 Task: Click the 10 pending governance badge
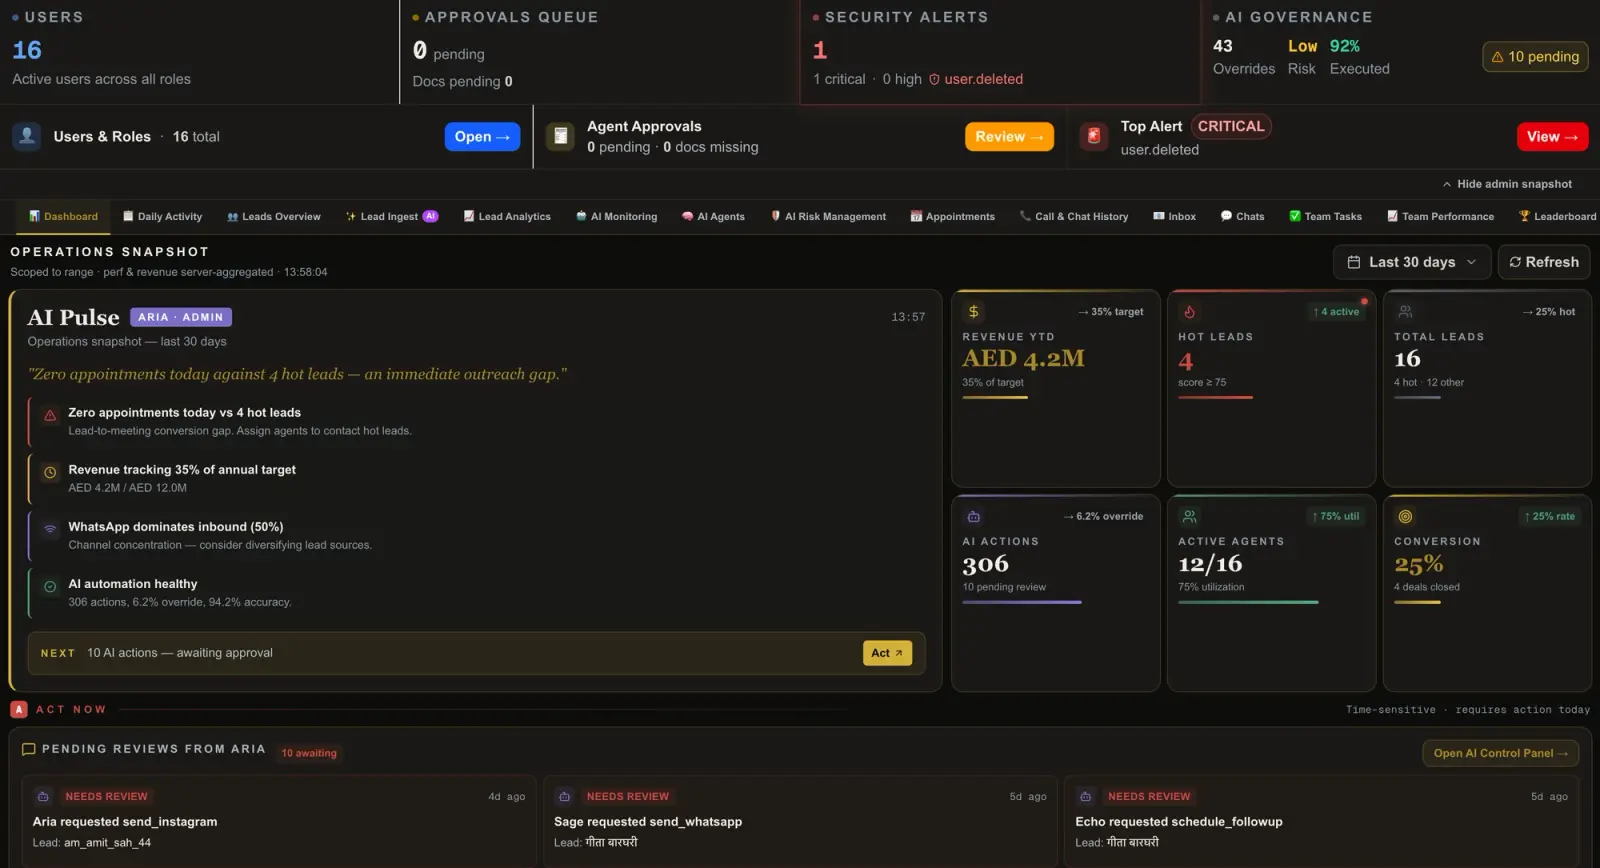(1535, 57)
